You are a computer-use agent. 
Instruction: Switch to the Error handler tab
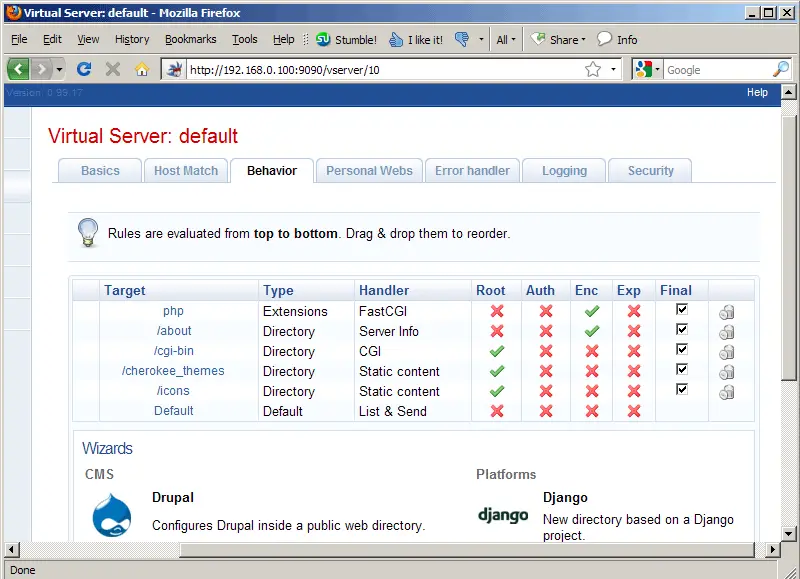click(x=472, y=170)
